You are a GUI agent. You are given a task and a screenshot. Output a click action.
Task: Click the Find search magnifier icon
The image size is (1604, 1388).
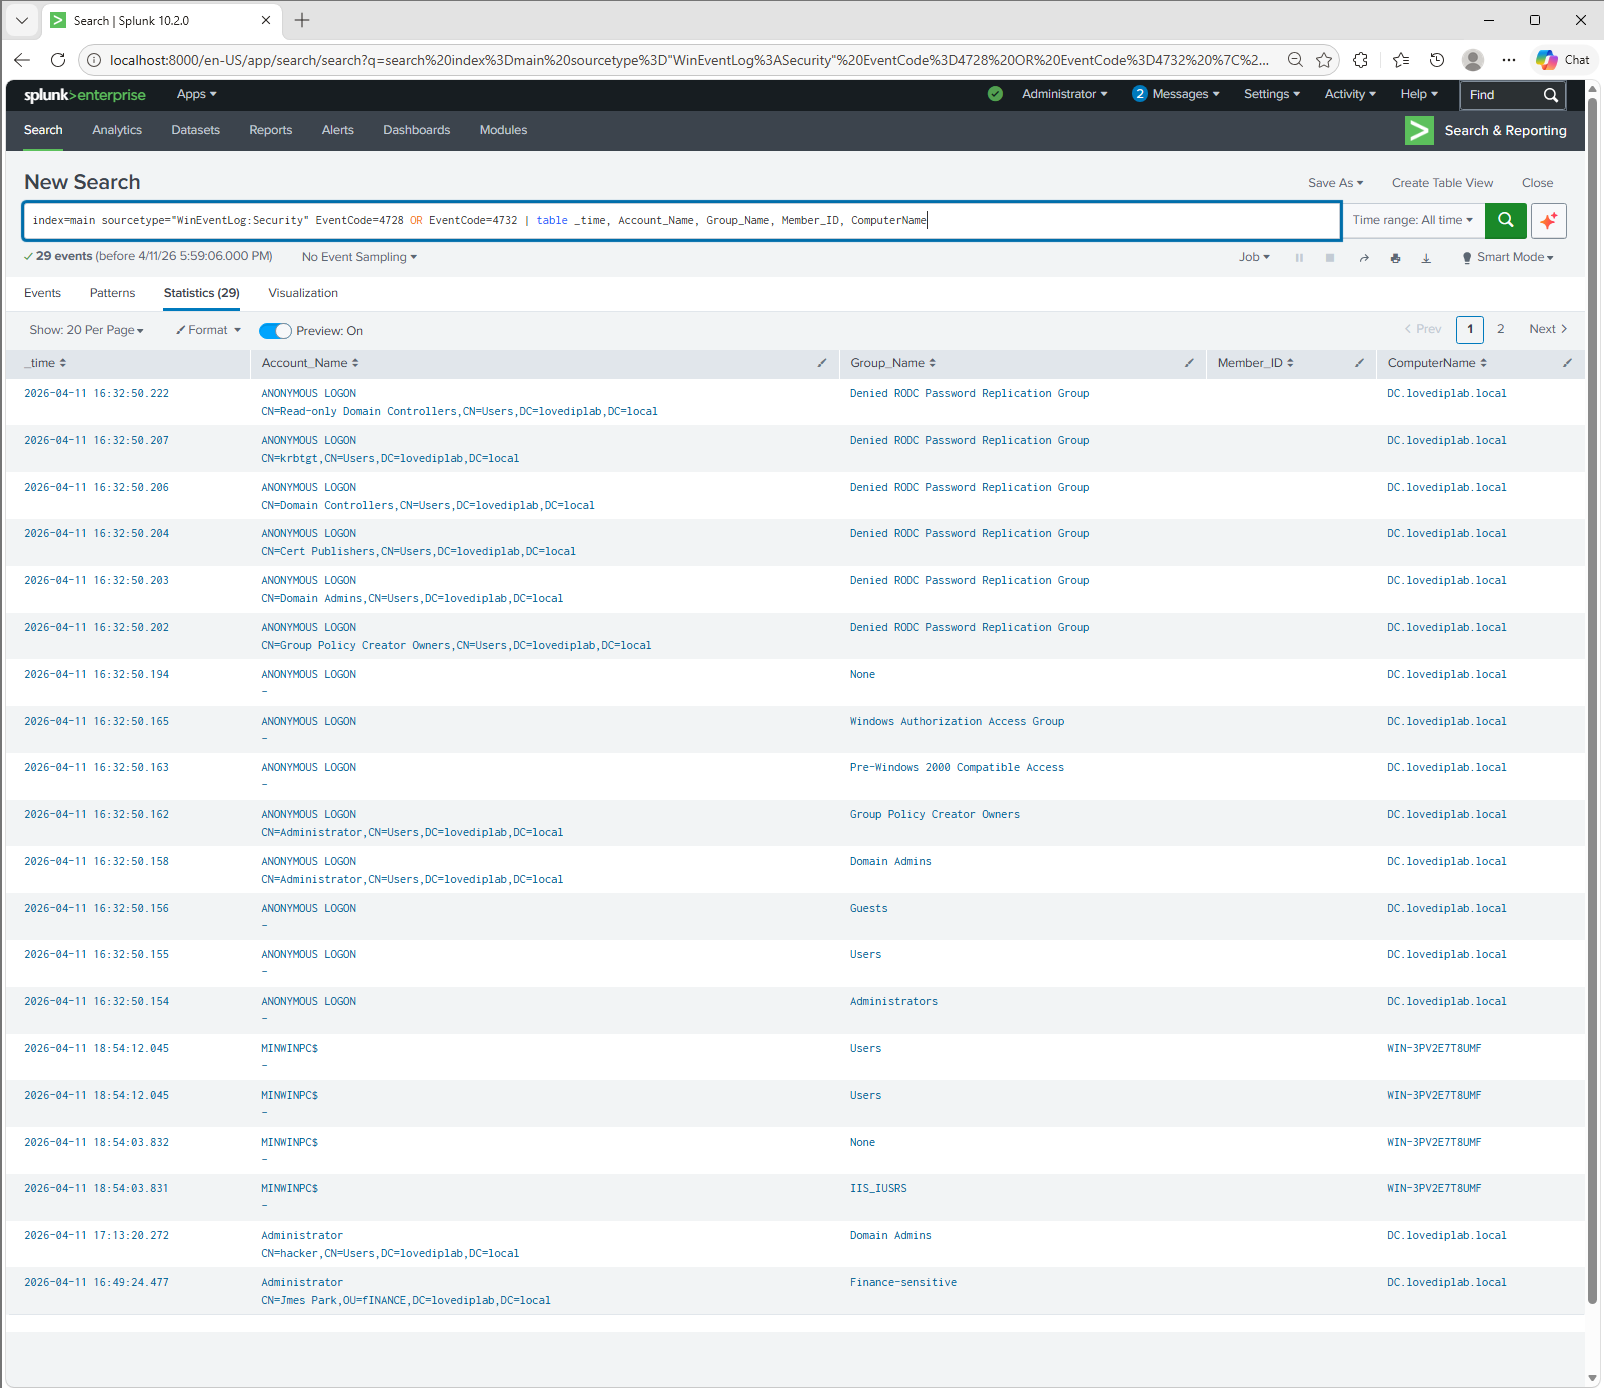point(1550,95)
